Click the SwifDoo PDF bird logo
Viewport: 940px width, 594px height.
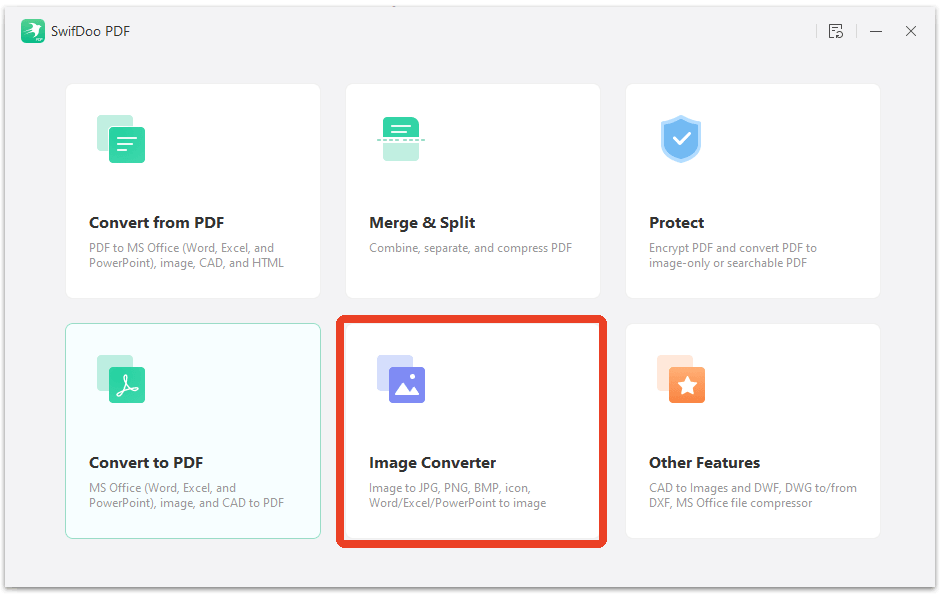(32, 31)
